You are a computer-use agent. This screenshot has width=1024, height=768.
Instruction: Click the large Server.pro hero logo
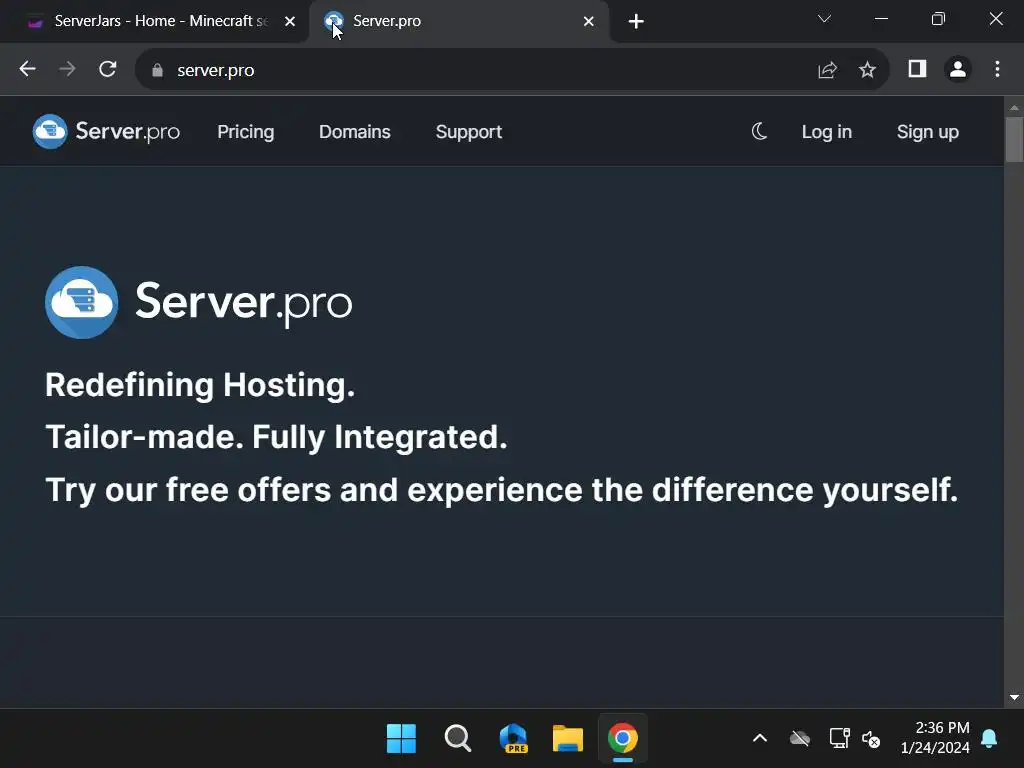point(199,302)
